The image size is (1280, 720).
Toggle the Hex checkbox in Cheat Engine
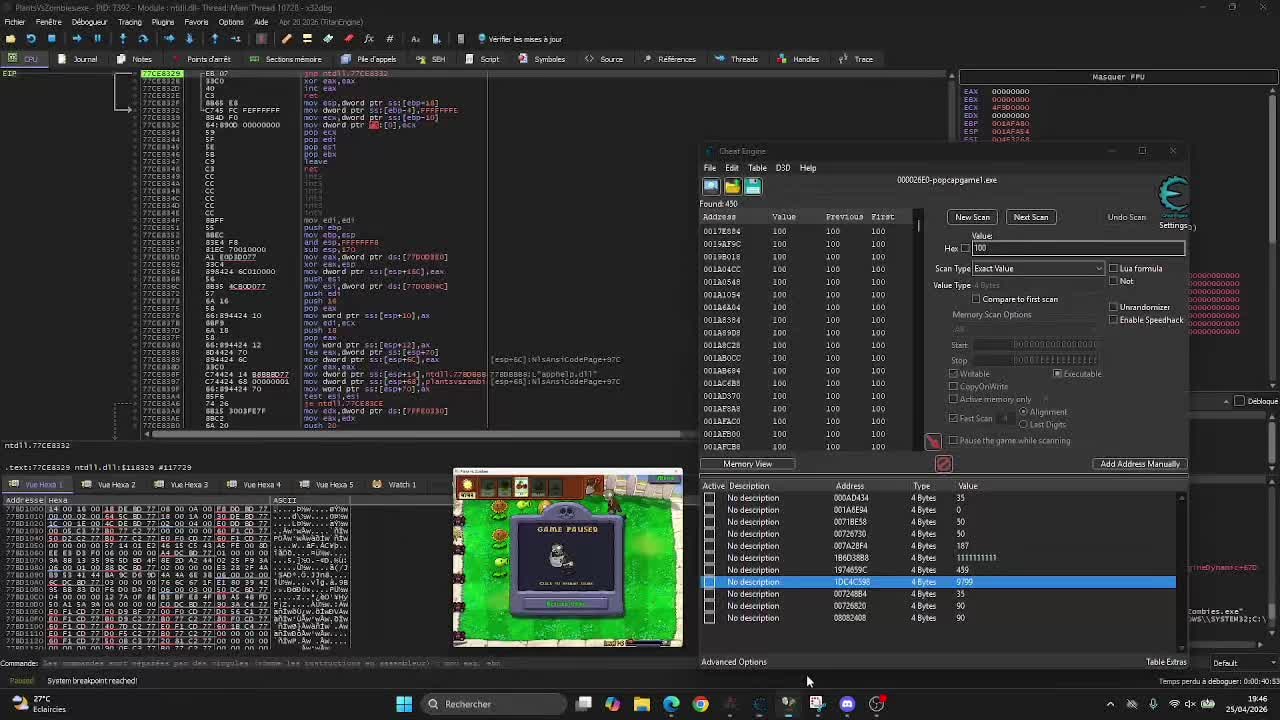[965, 248]
